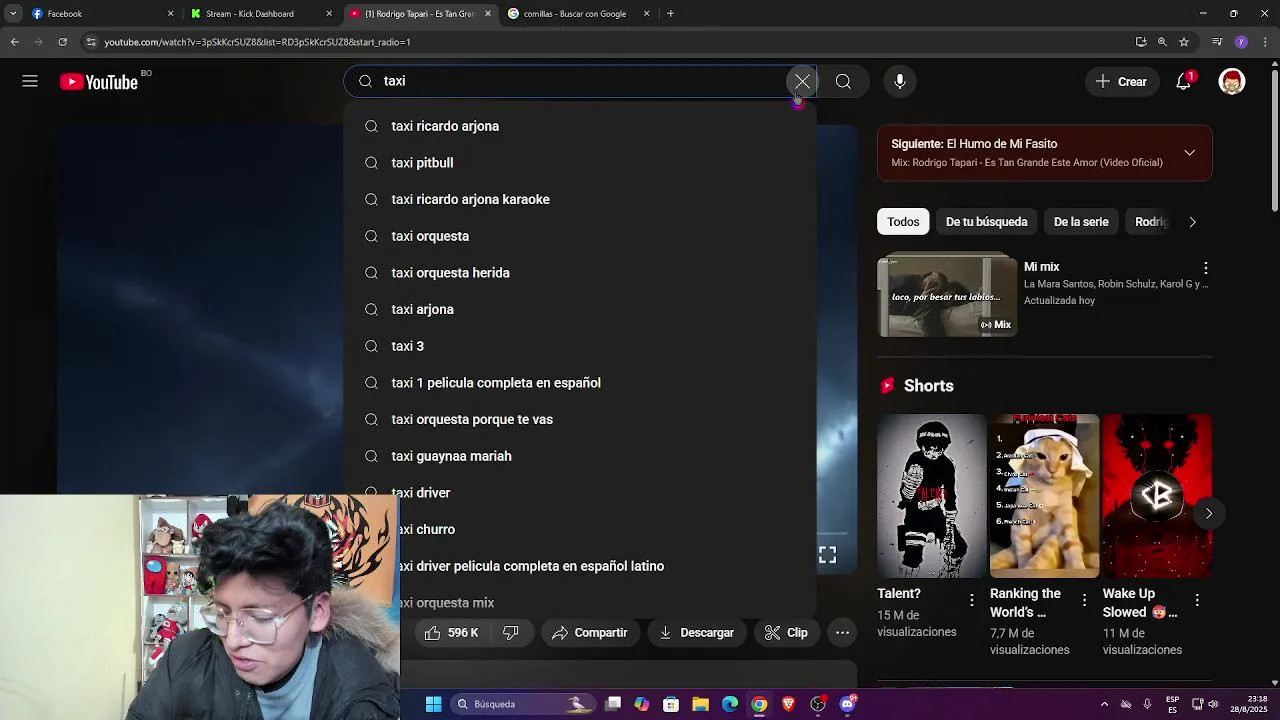This screenshot has width=1280, height=720.
Task: Create a Clip with the scissors button
Action: pyautogui.click(x=786, y=633)
